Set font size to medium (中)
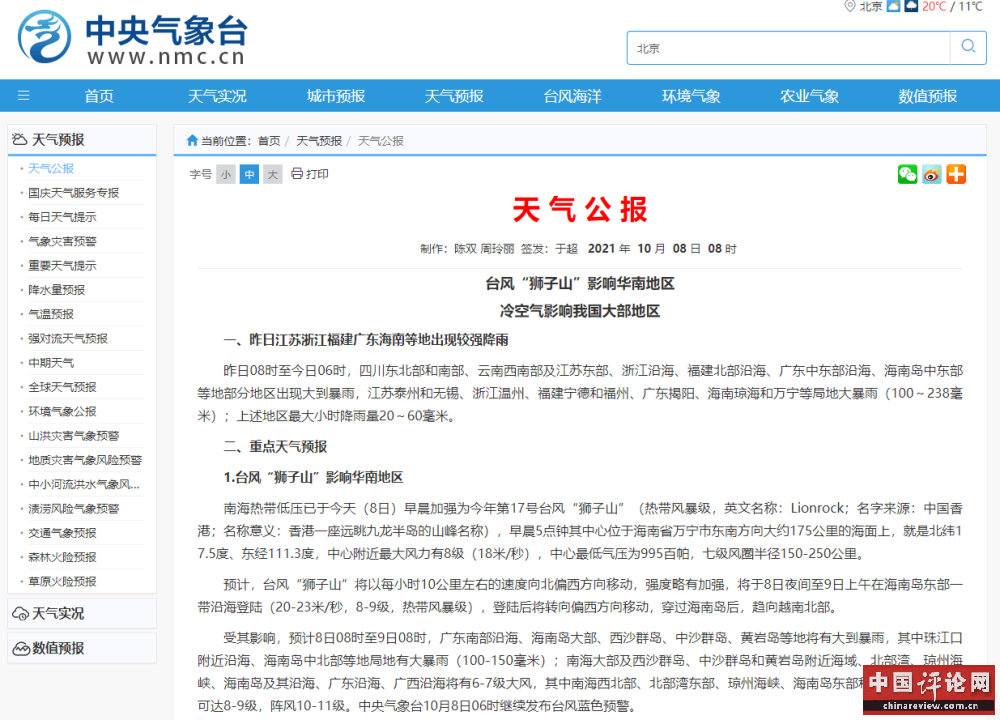The width and height of the screenshot is (1000, 720). [249, 174]
